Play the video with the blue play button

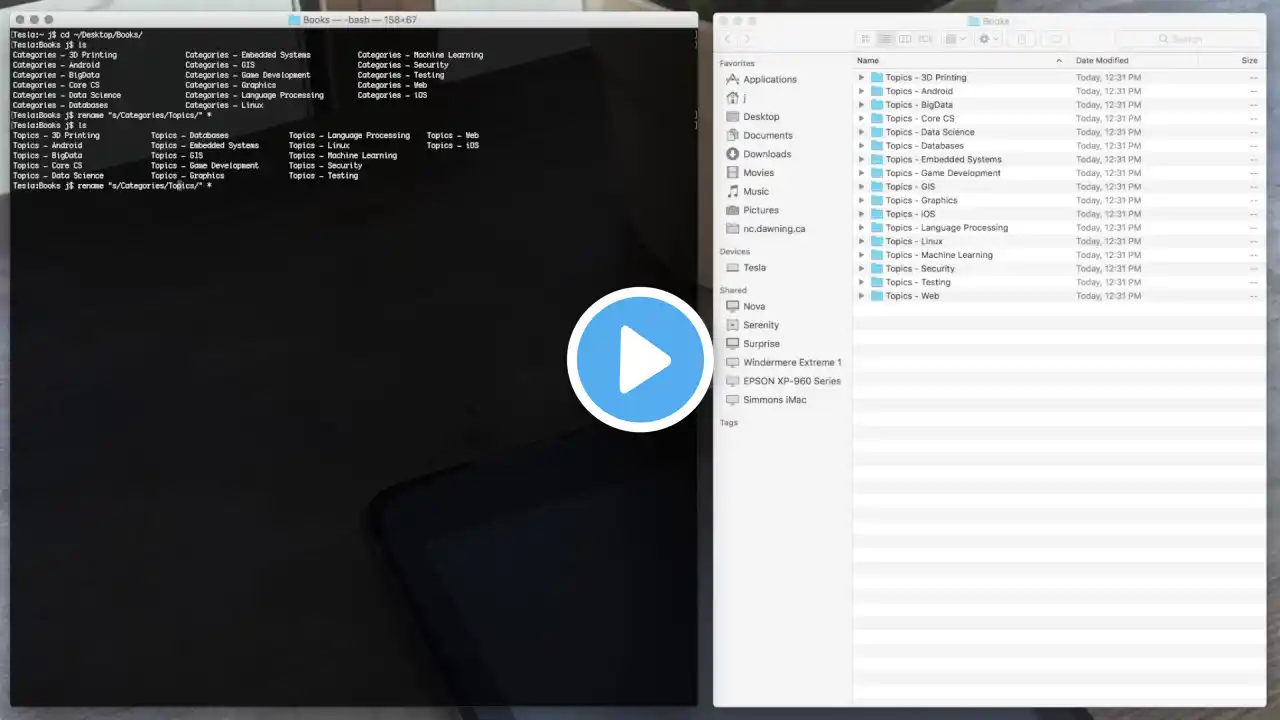[640, 360]
